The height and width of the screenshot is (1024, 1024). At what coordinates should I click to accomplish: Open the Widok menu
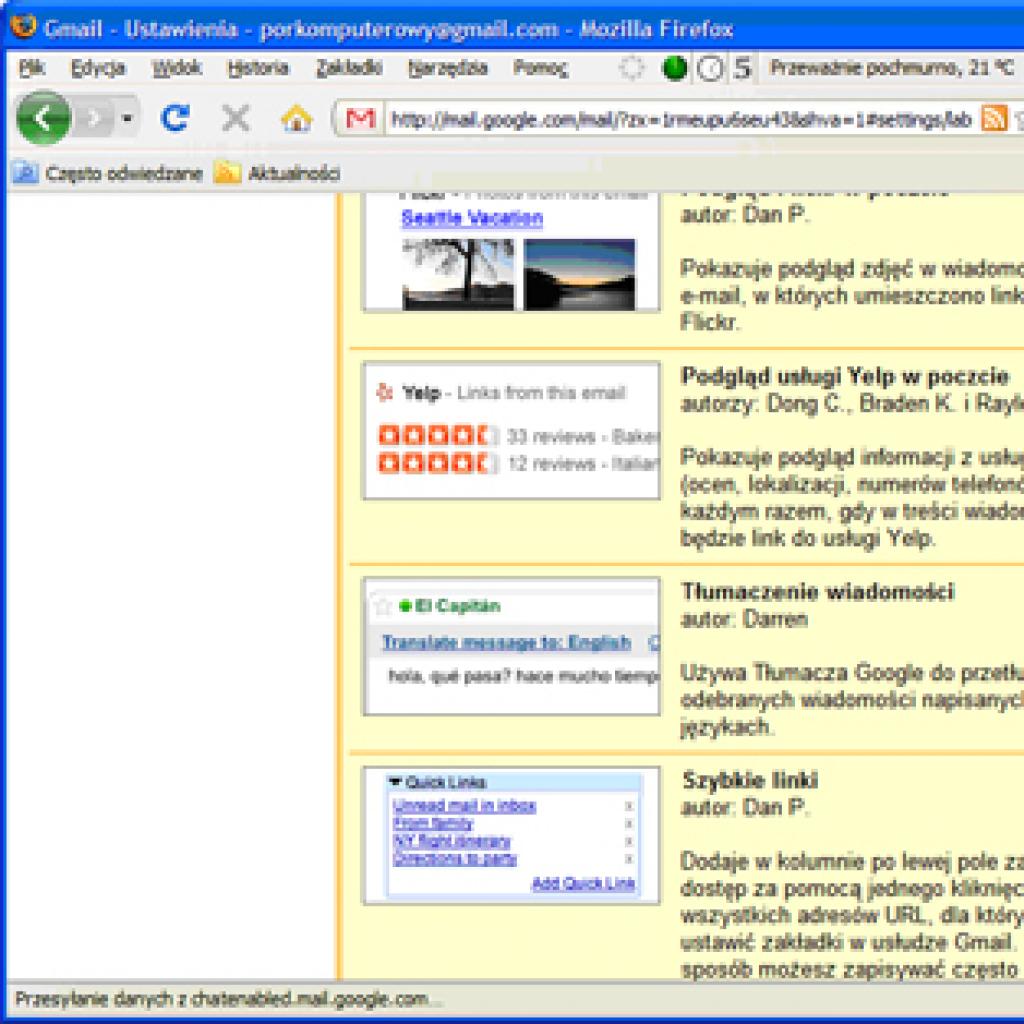click(x=176, y=68)
